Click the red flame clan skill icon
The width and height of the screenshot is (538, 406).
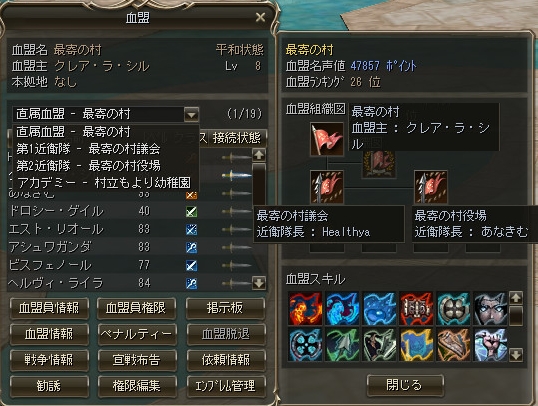point(305,309)
